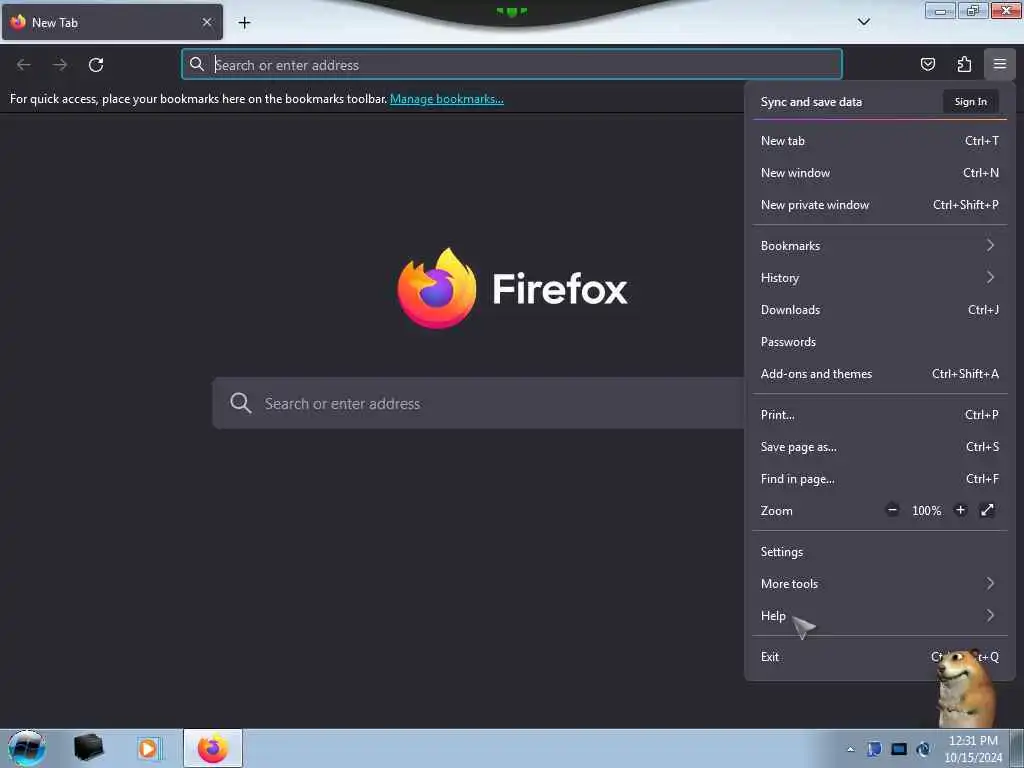Focus the top address bar field
This screenshot has width=1024, height=768.
pos(512,64)
